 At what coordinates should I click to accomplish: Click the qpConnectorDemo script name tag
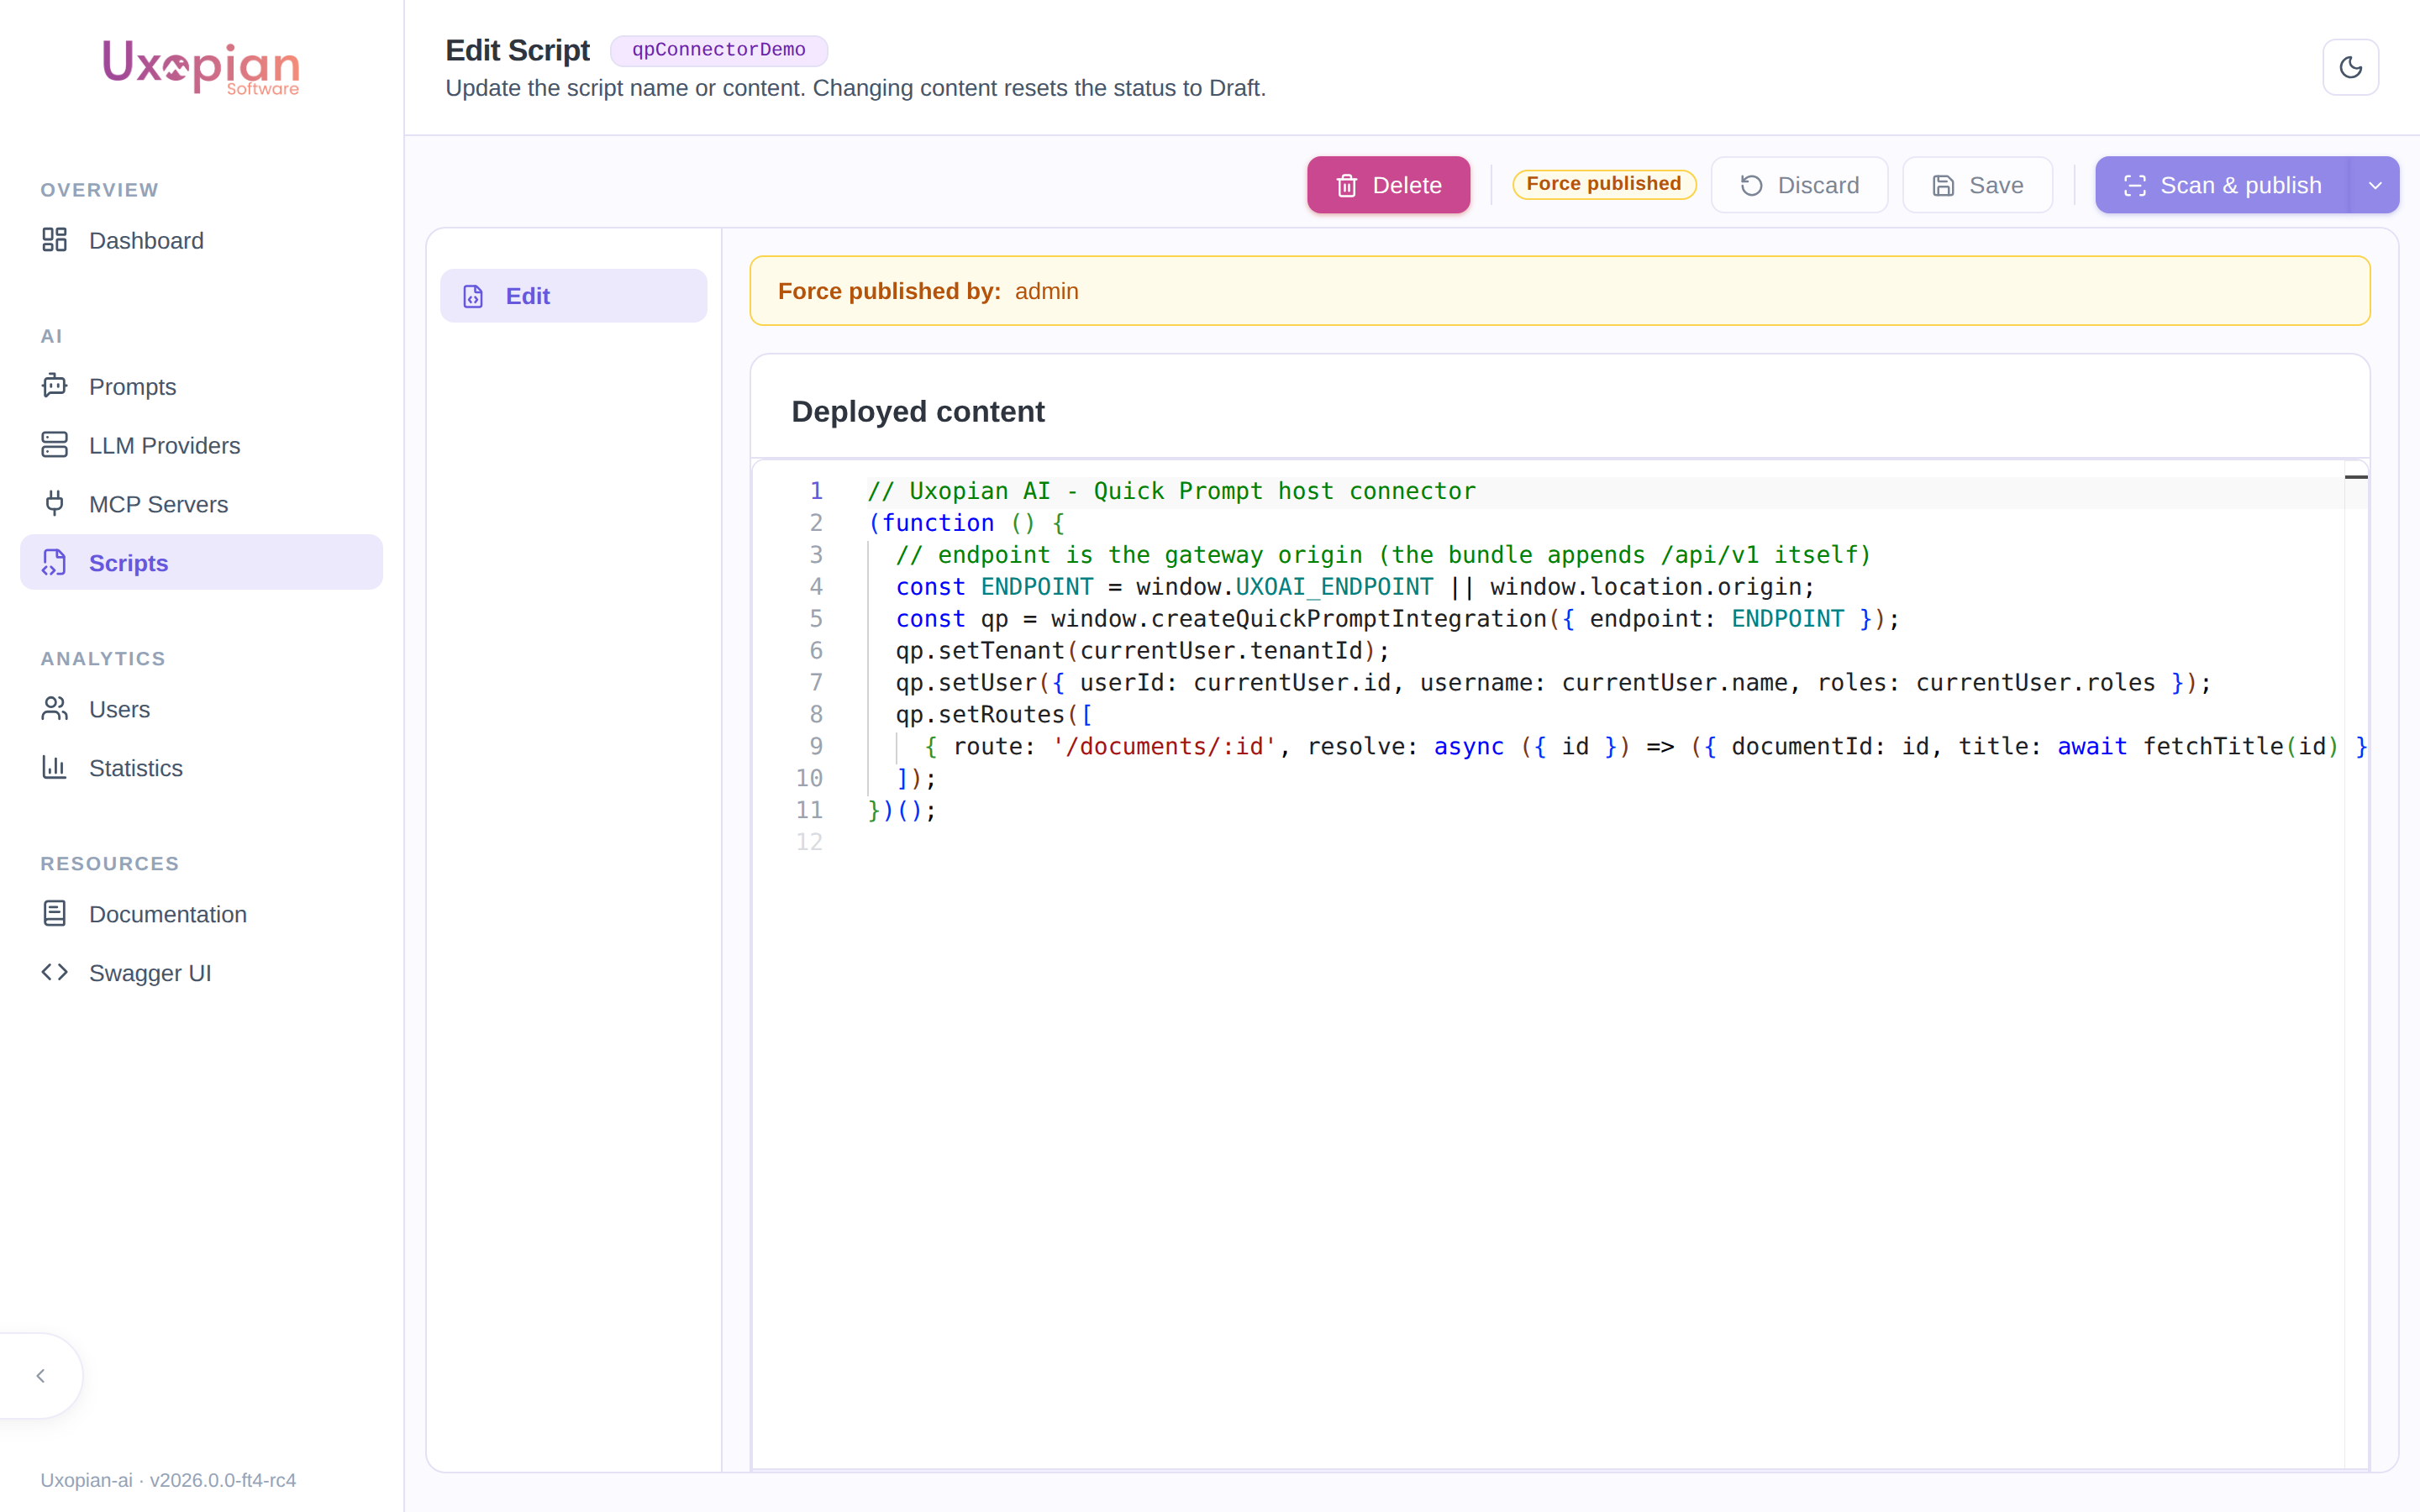click(718, 50)
